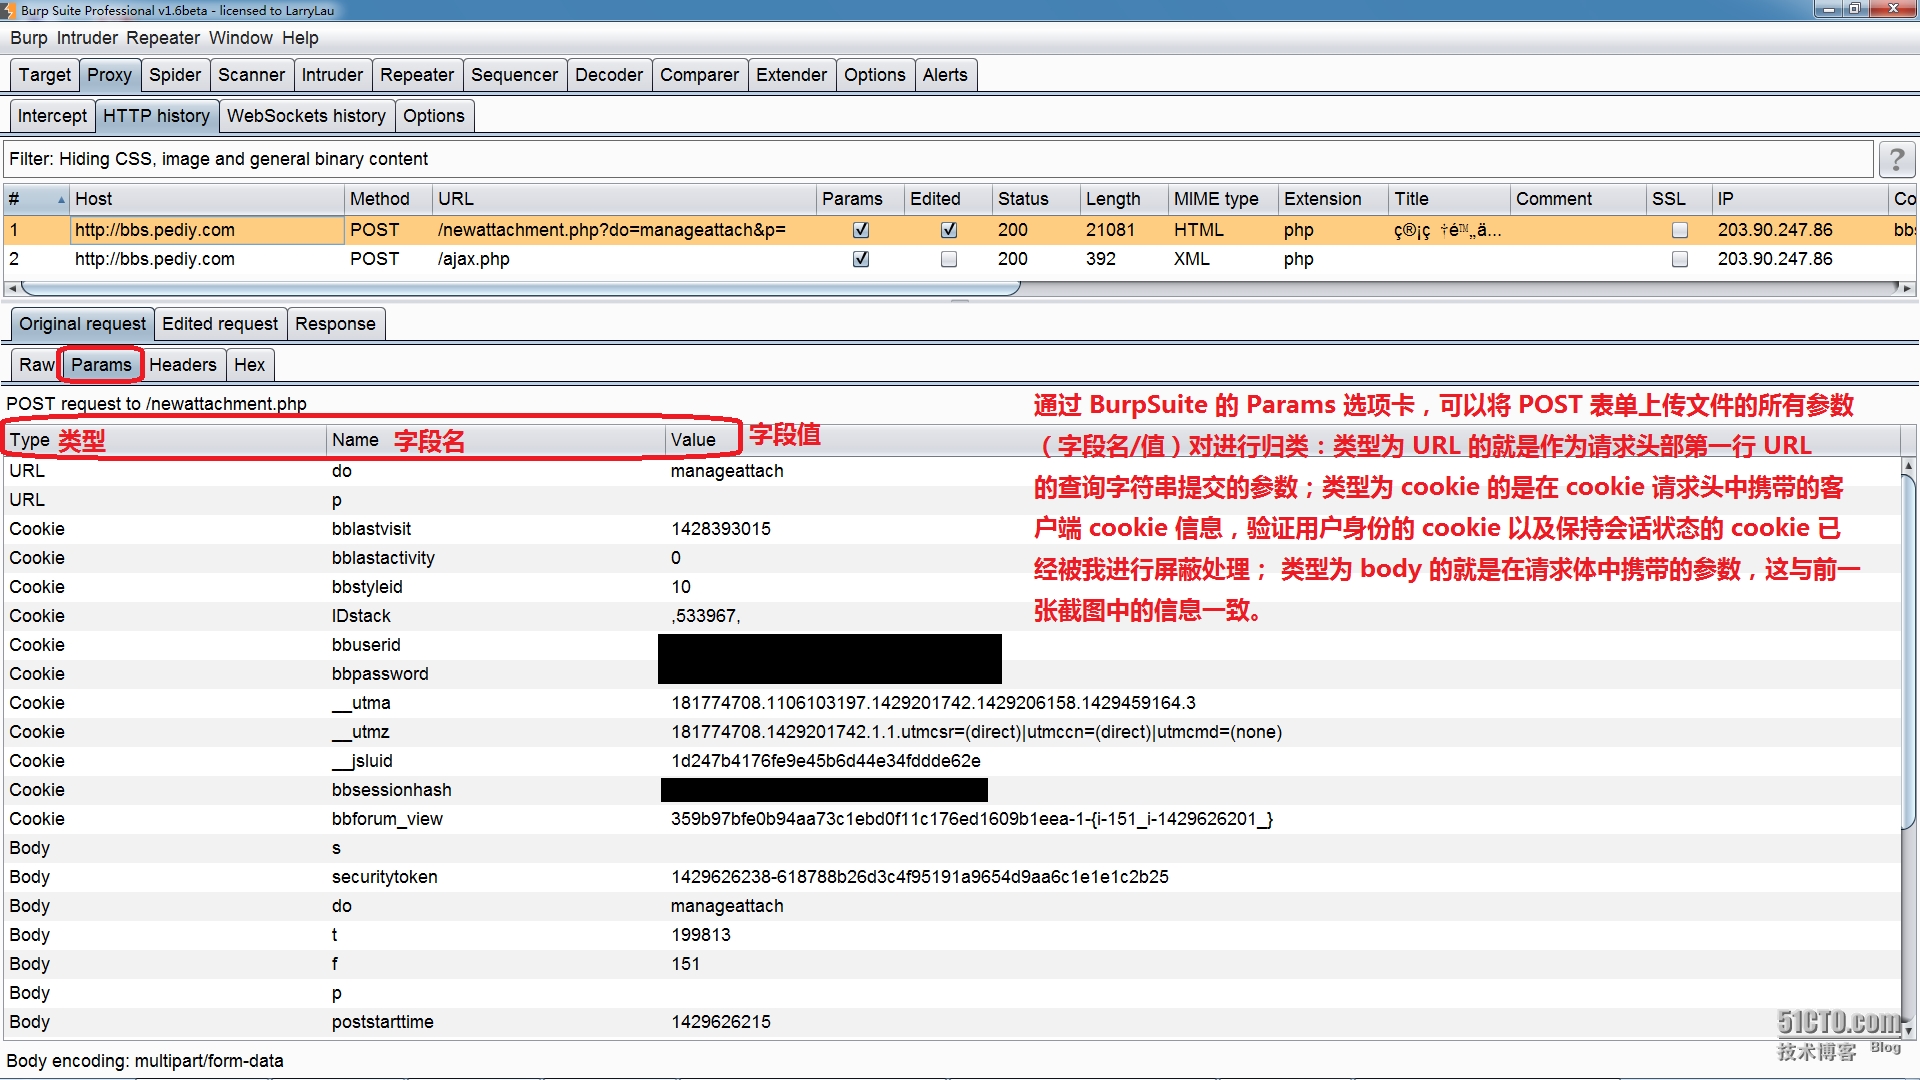
Task: Sort parameters by Value column header
Action: (1283, 440)
